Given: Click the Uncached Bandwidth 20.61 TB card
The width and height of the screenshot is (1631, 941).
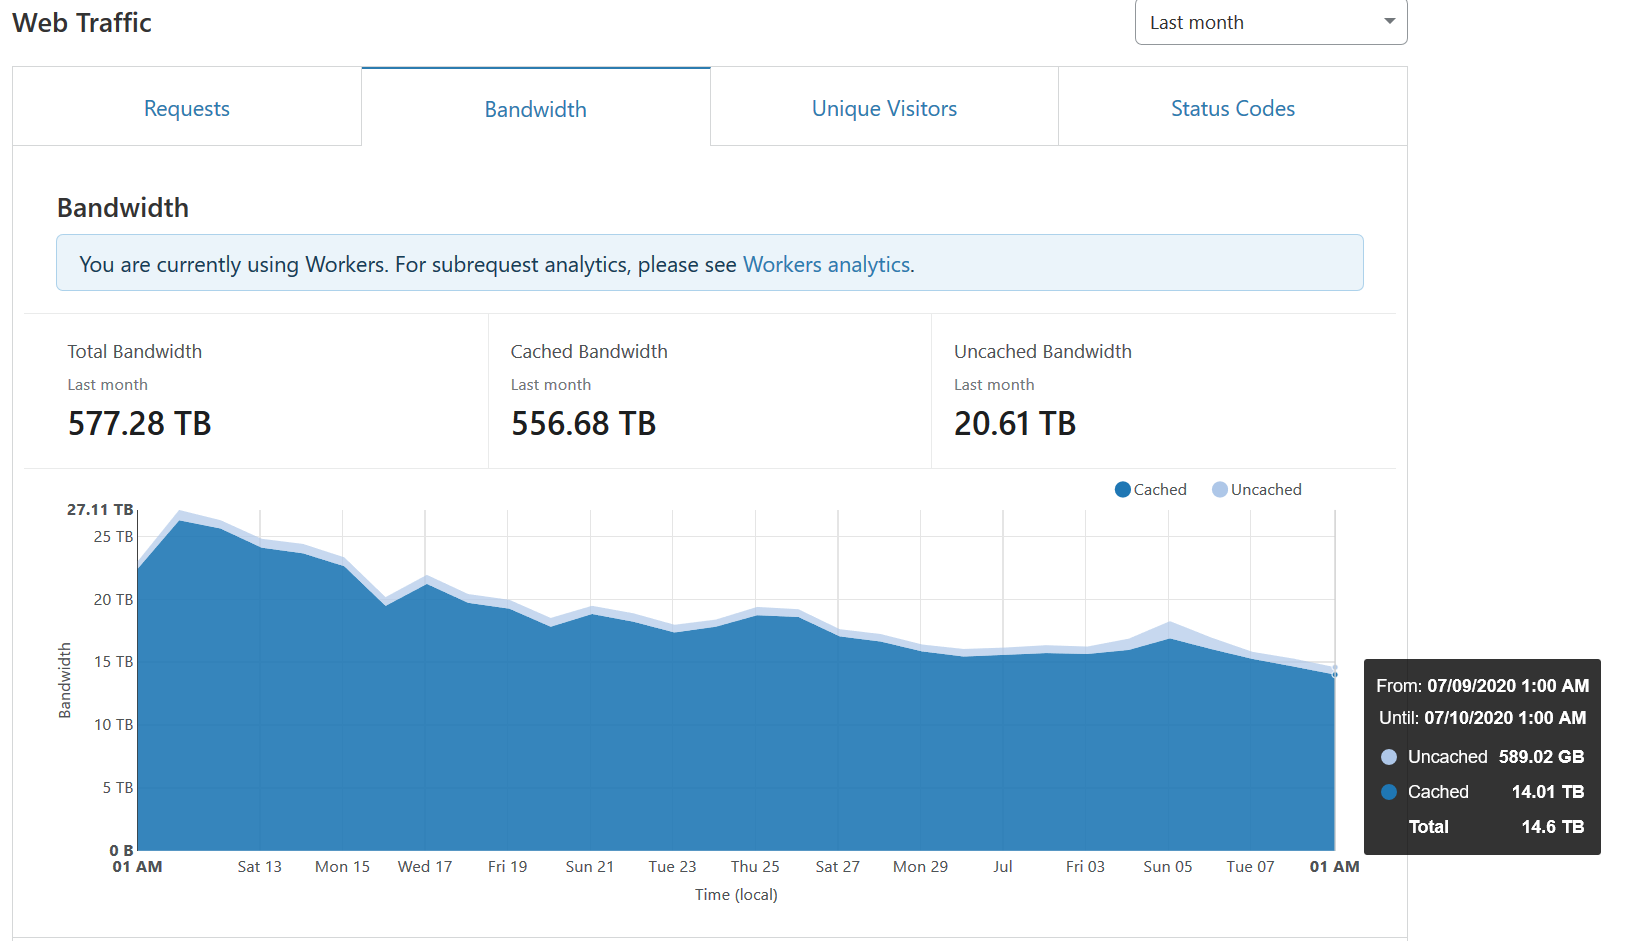Looking at the screenshot, I should 1163,392.
